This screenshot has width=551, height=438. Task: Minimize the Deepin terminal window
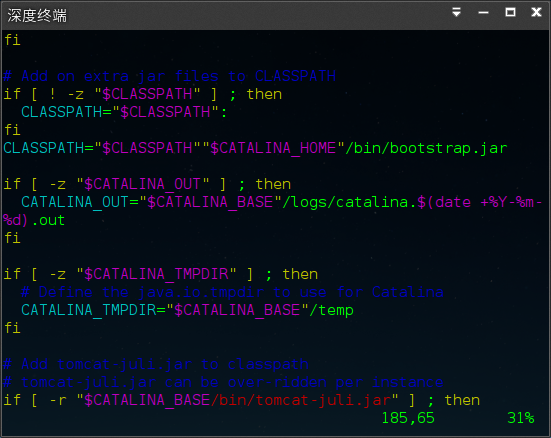click(483, 13)
